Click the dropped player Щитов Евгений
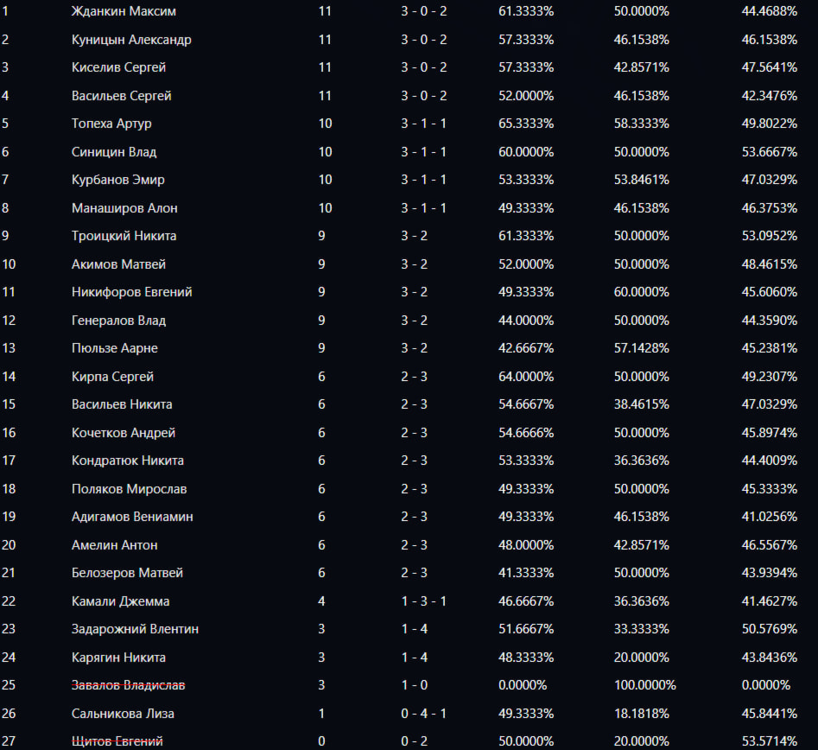The width and height of the screenshot is (818, 750). tap(117, 741)
